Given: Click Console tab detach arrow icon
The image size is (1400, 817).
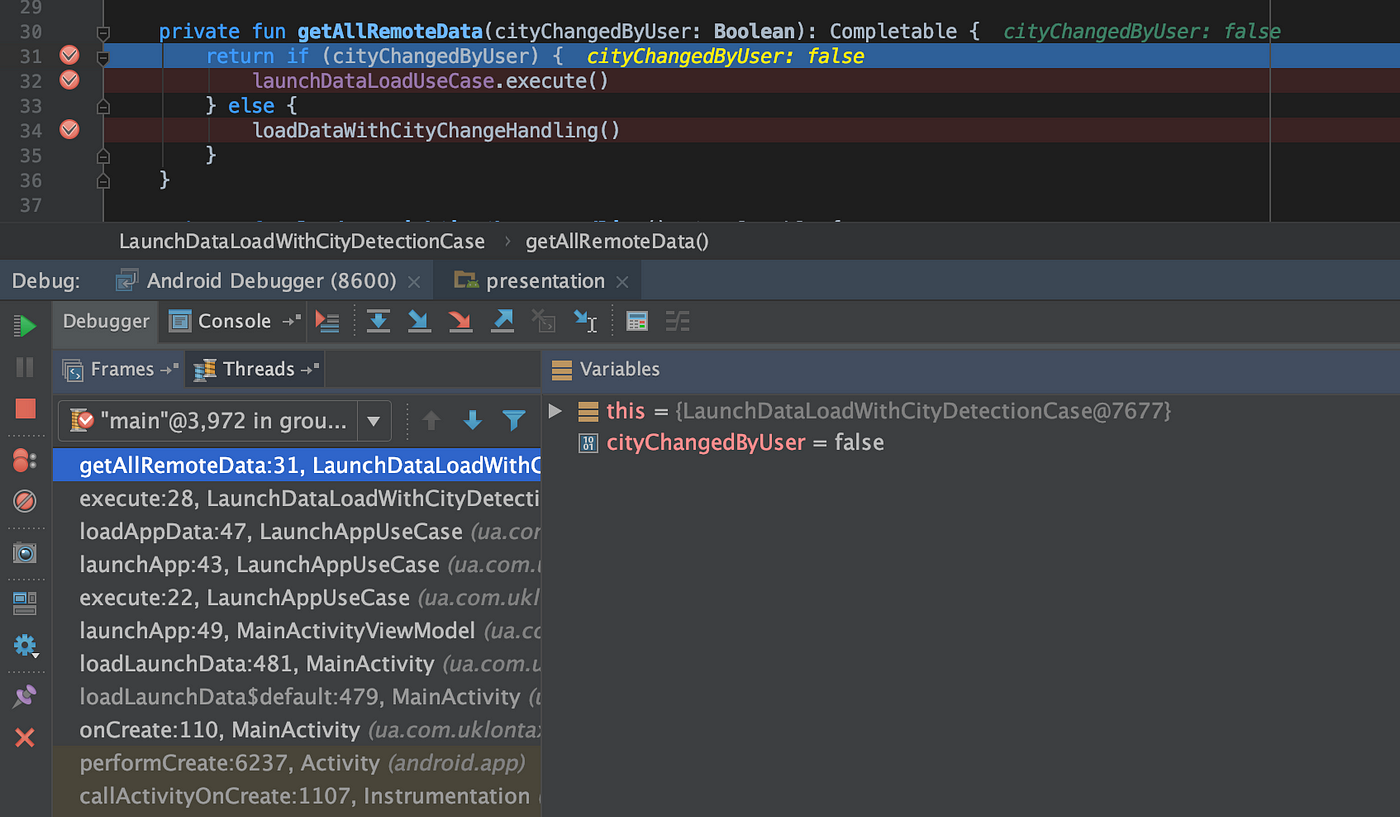Looking at the screenshot, I should (x=291, y=321).
